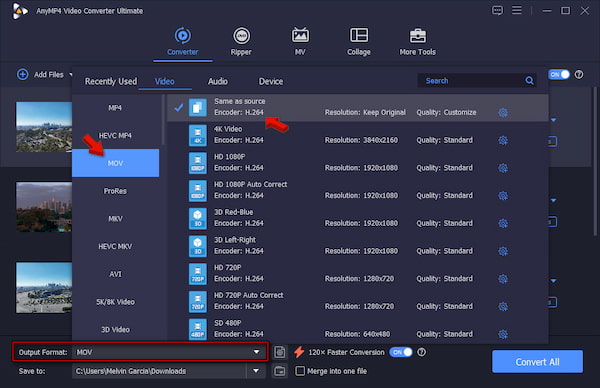
Task: Open the hamburger menu in title bar
Action: (517, 10)
